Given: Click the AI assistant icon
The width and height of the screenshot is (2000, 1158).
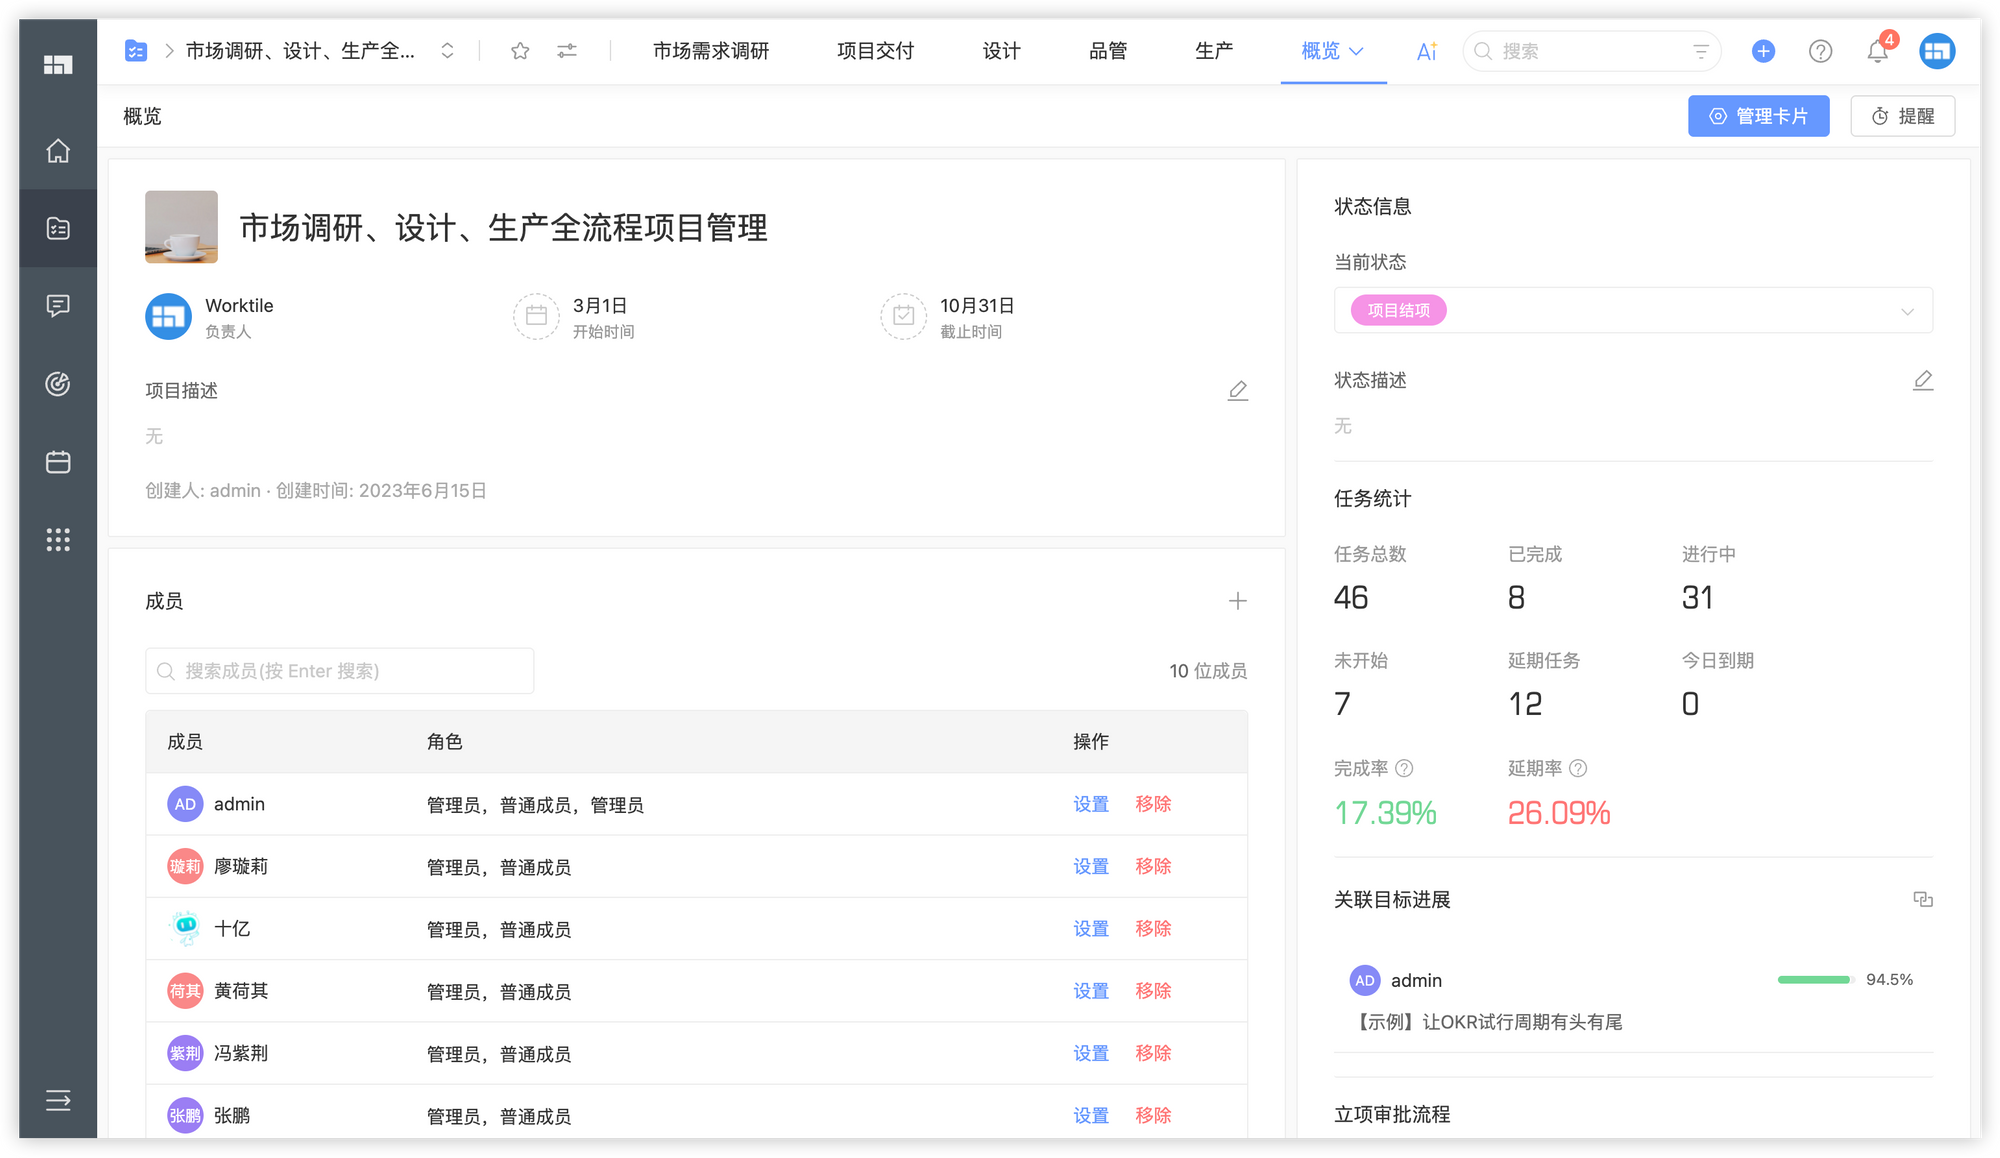Looking at the screenshot, I should (x=1427, y=51).
